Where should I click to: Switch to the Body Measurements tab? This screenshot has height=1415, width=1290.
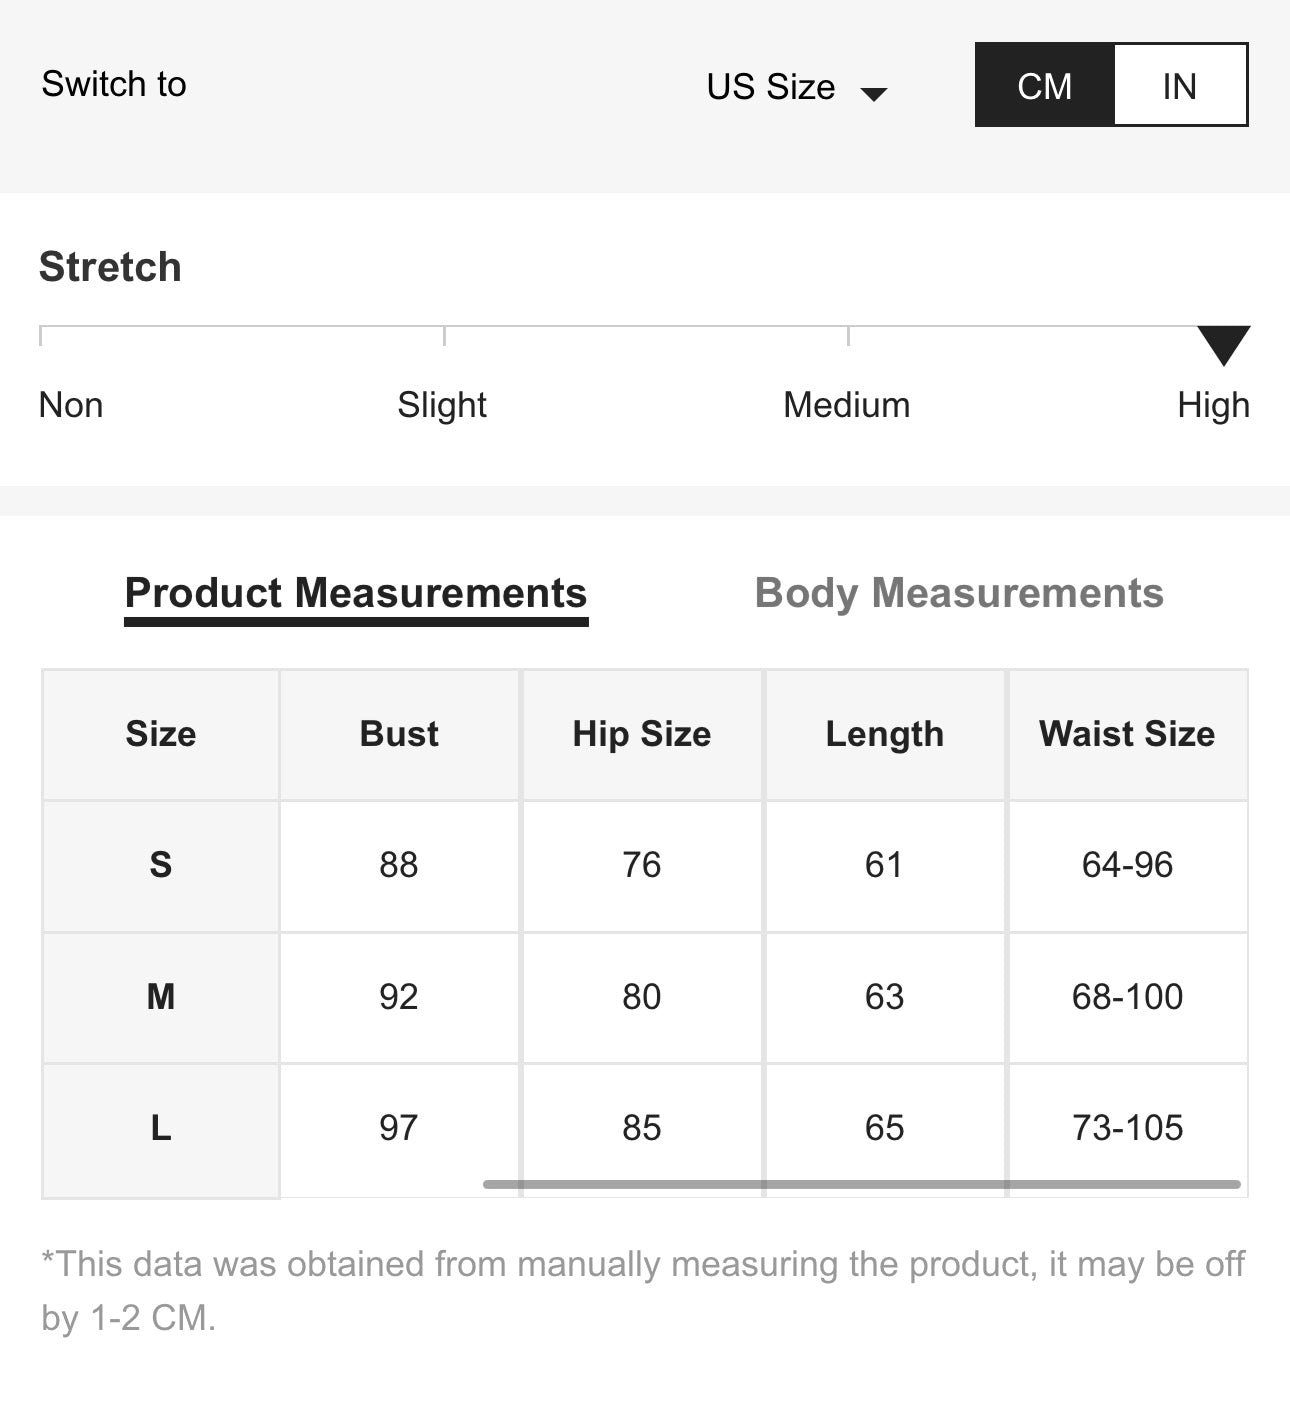point(958,593)
